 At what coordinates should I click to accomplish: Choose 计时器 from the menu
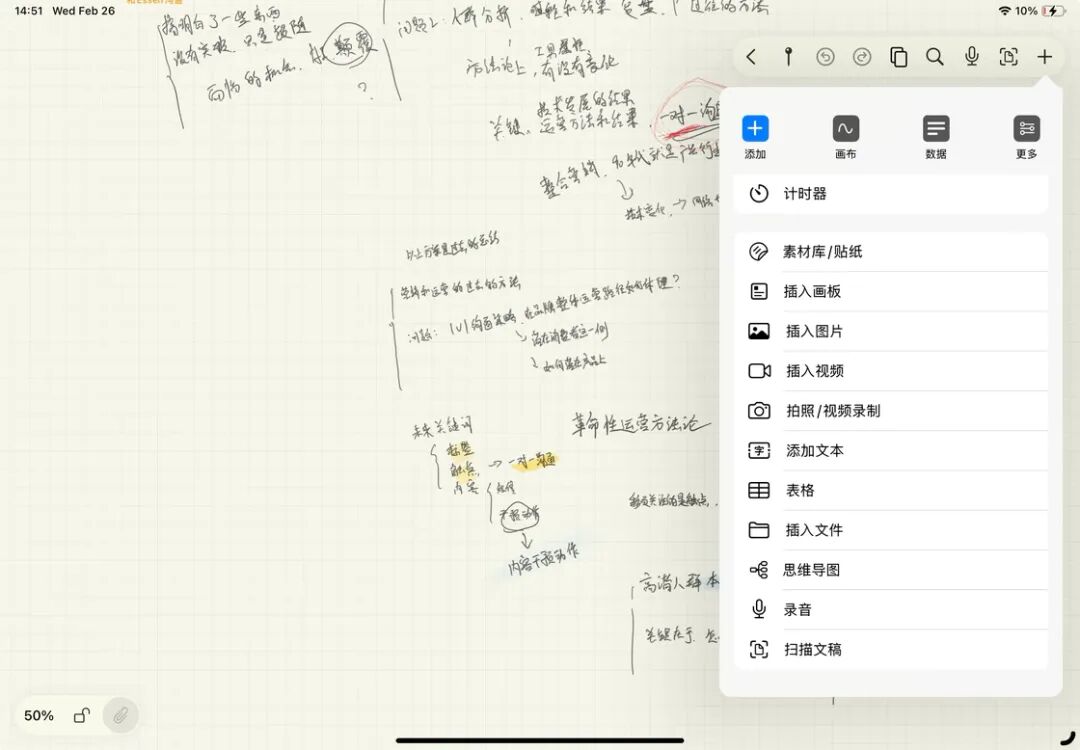(891, 194)
